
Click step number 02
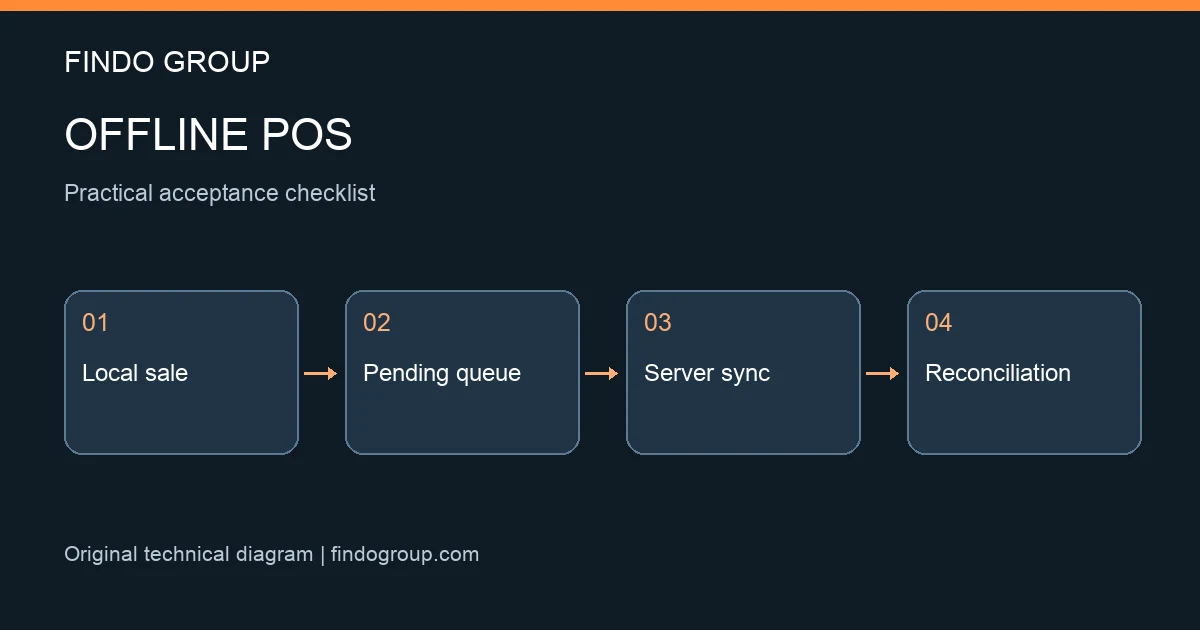pyautogui.click(x=377, y=322)
